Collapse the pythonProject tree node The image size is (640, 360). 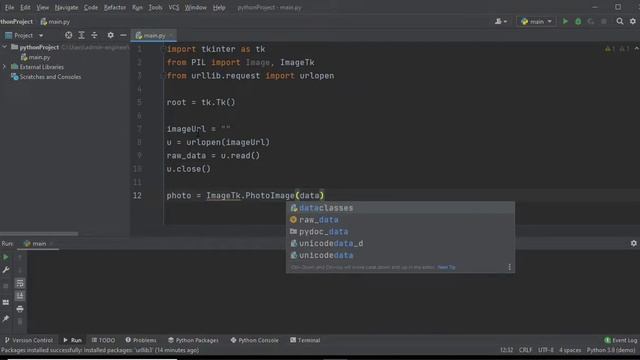tap(4, 47)
